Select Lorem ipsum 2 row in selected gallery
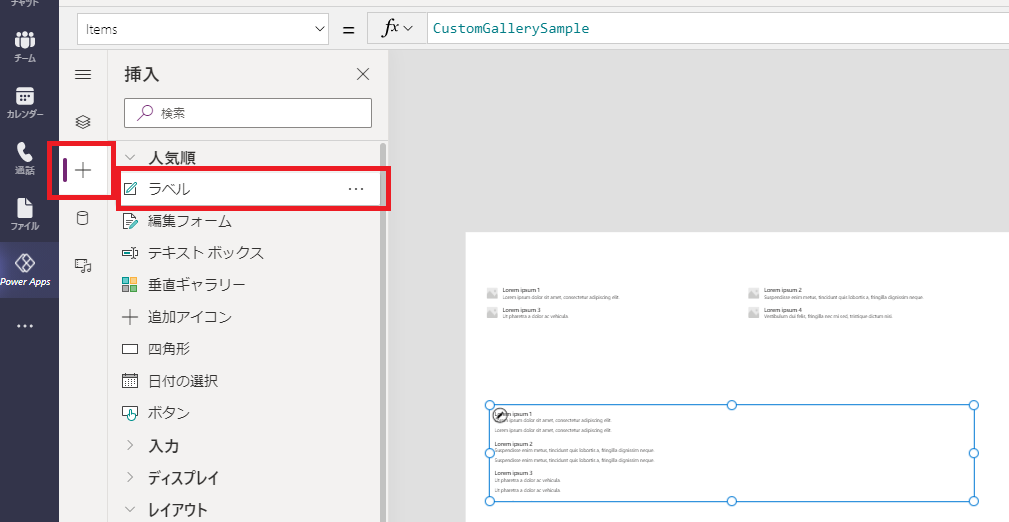1009x522 pixels. [574, 452]
